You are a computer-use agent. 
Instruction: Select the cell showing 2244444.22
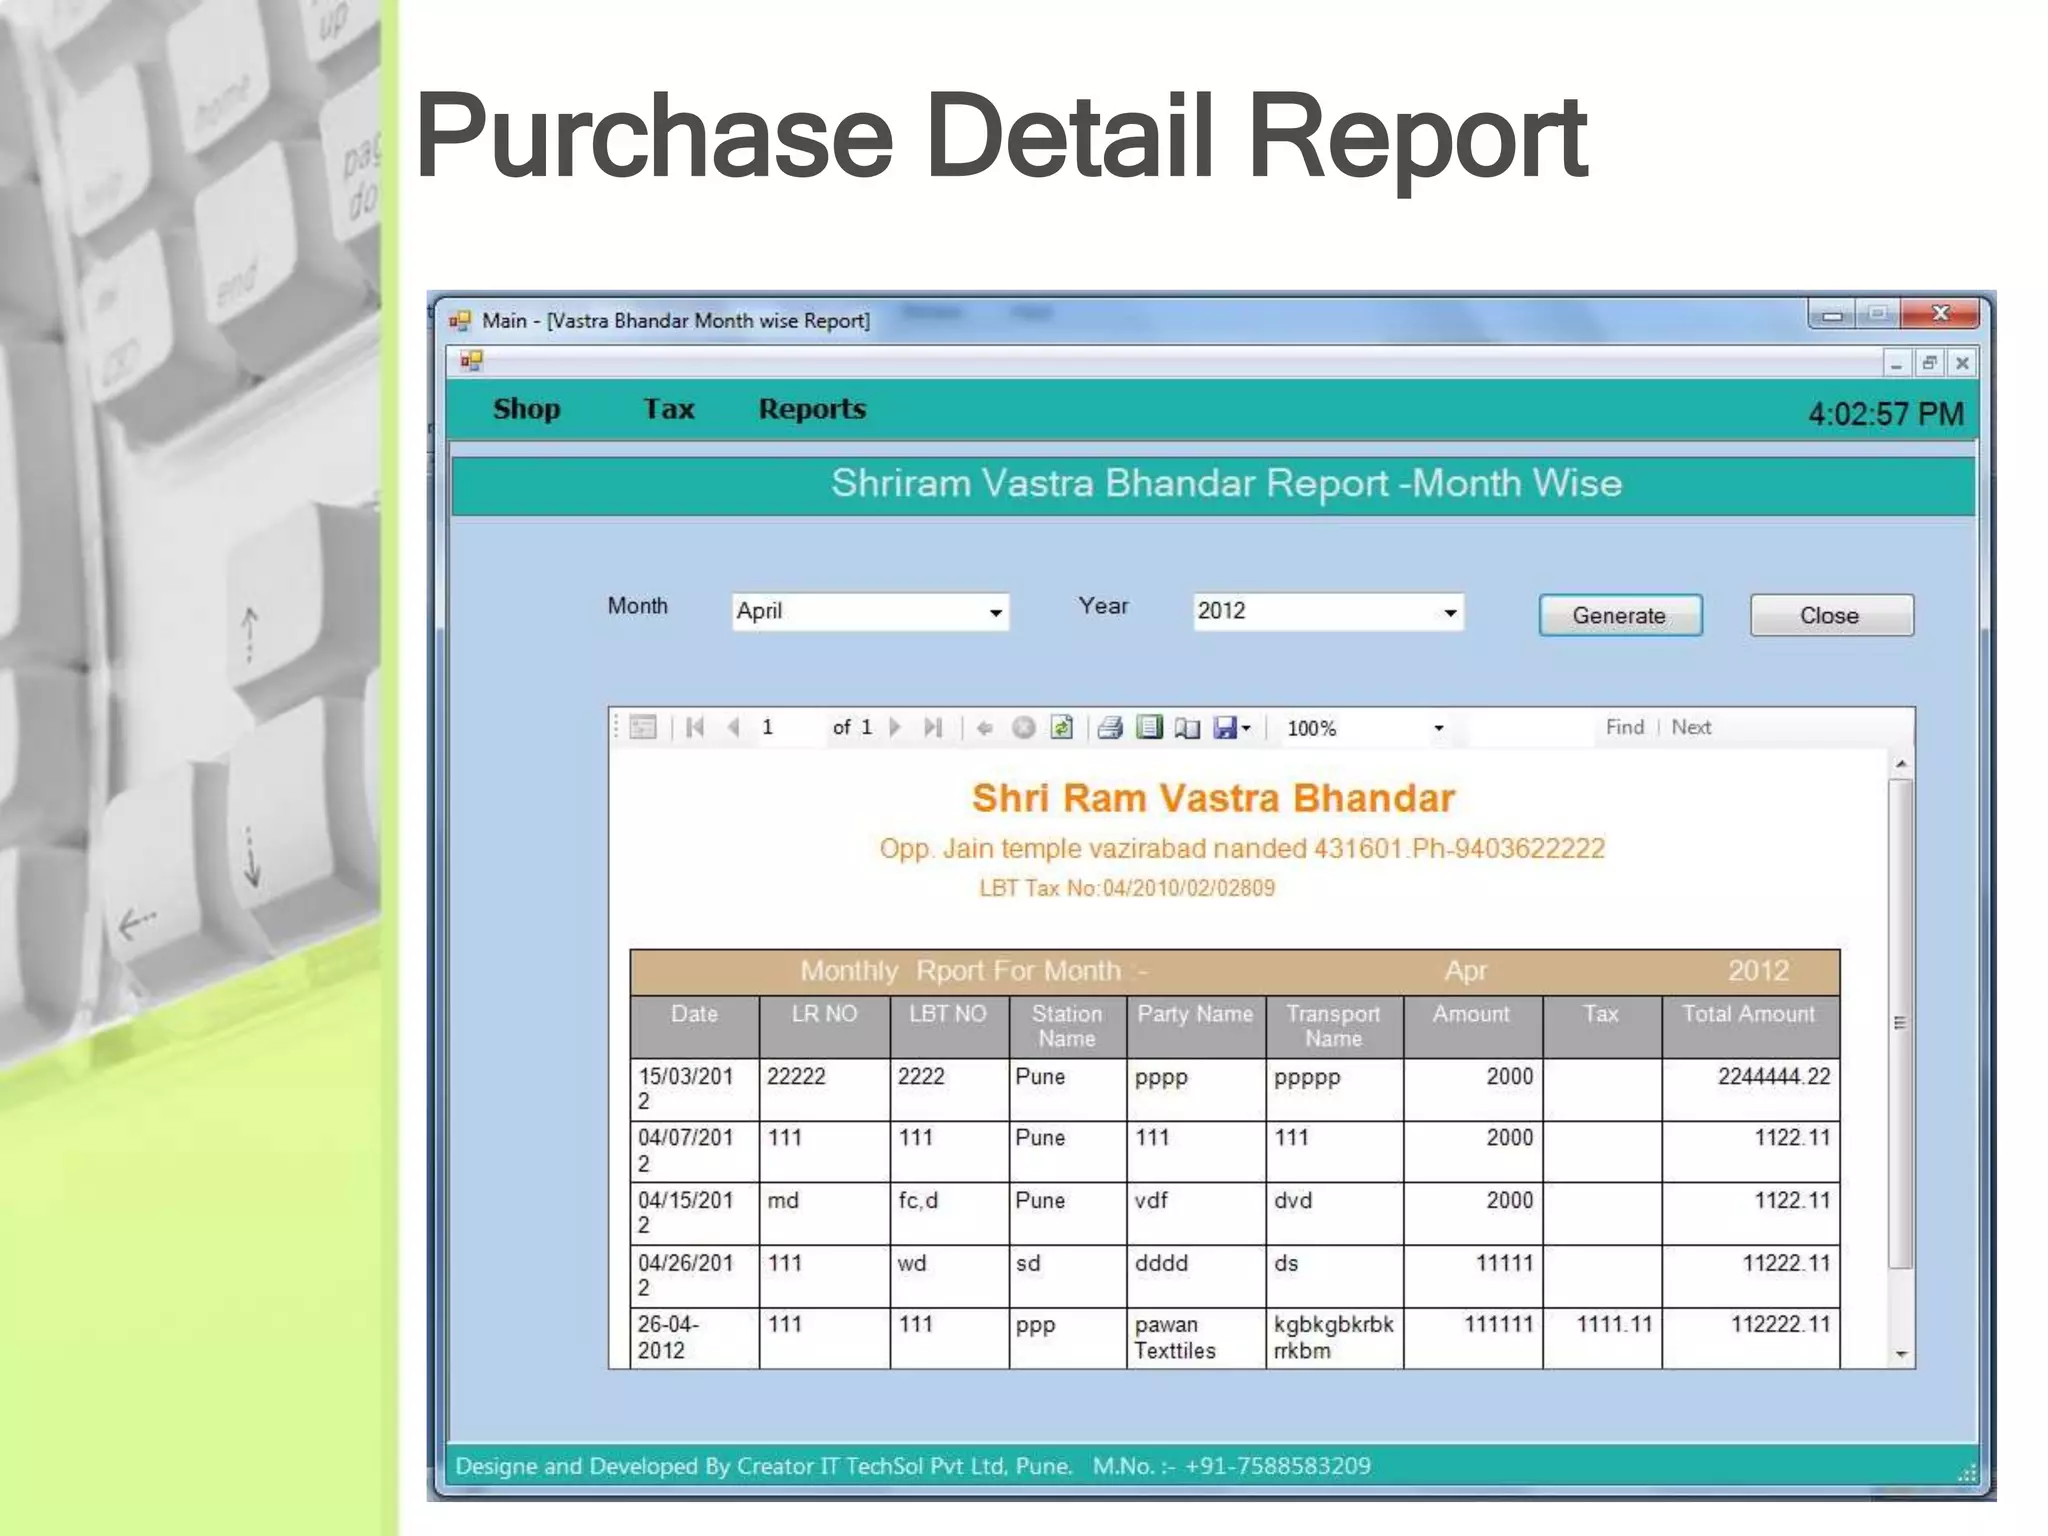click(1750, 1089)
